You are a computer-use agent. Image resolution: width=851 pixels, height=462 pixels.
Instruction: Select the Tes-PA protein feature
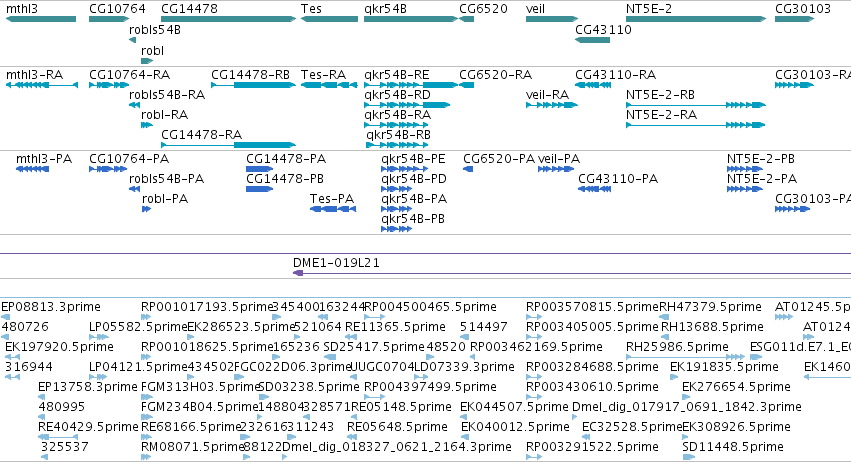pyautogui.click(x=333, y=209)
